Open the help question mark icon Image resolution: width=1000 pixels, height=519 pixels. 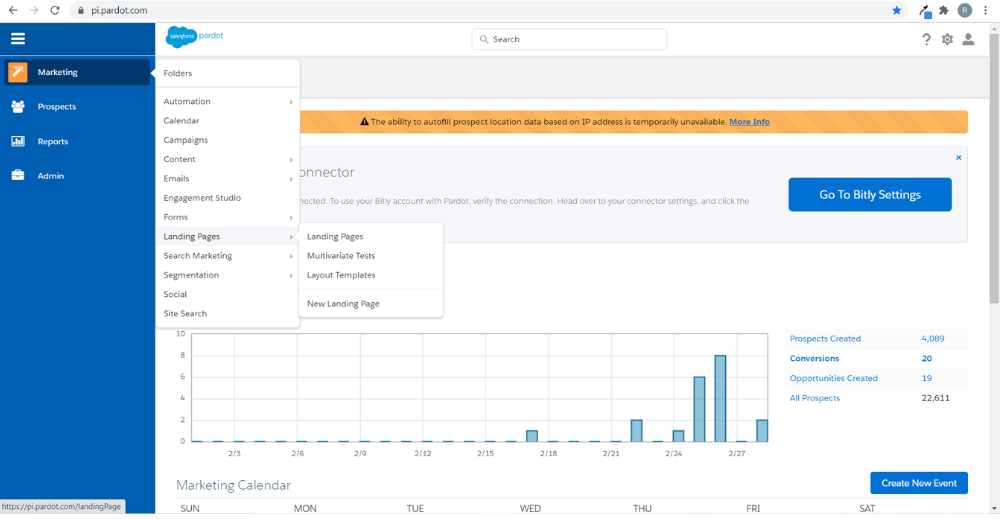(x=926, y=40)
